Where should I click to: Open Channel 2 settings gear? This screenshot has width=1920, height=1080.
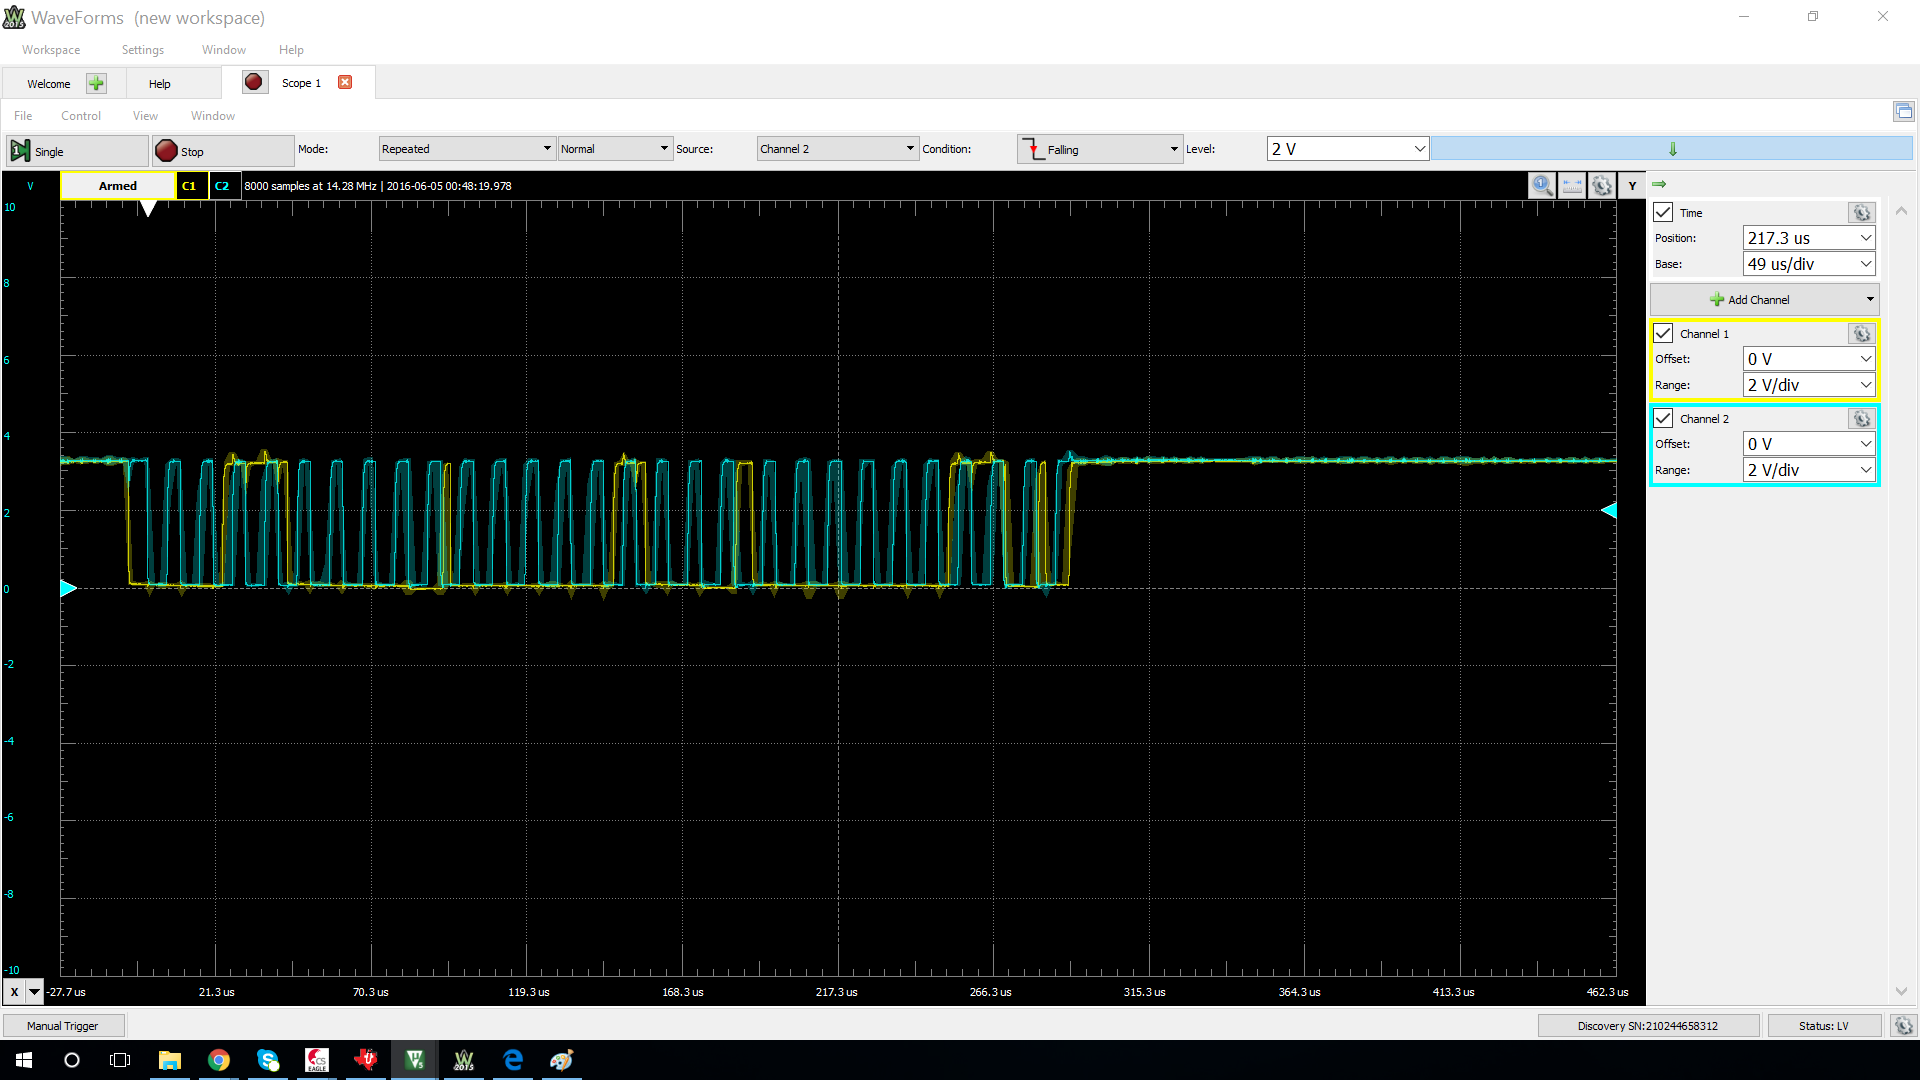(x=1861, y=419)
